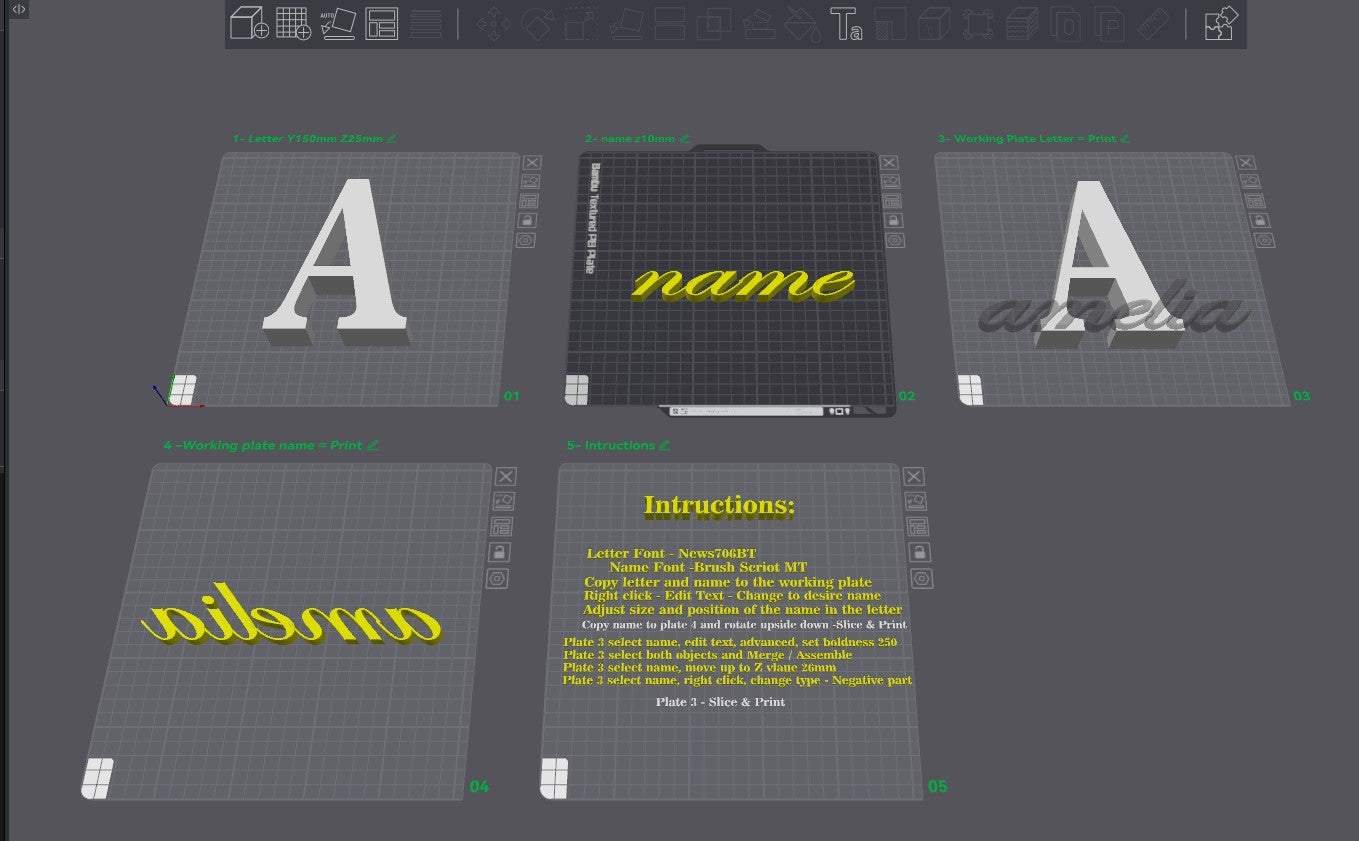Remove plate 01 using its X icon
The height and width of the screenshot is (841, 1359).
531,162
